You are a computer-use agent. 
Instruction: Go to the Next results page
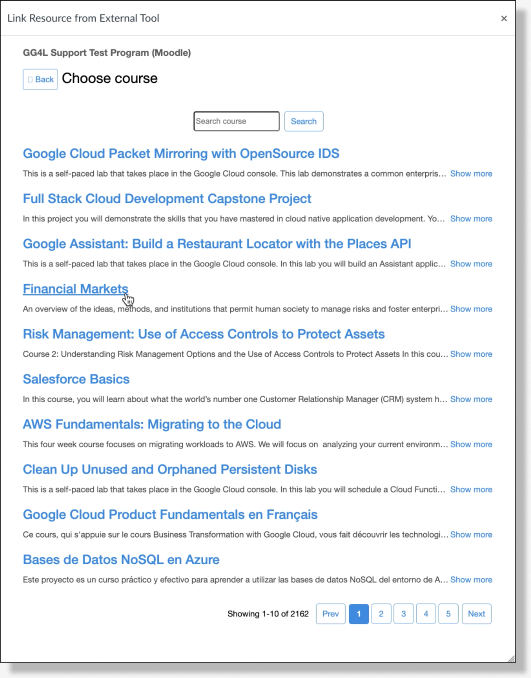[477, 614]
